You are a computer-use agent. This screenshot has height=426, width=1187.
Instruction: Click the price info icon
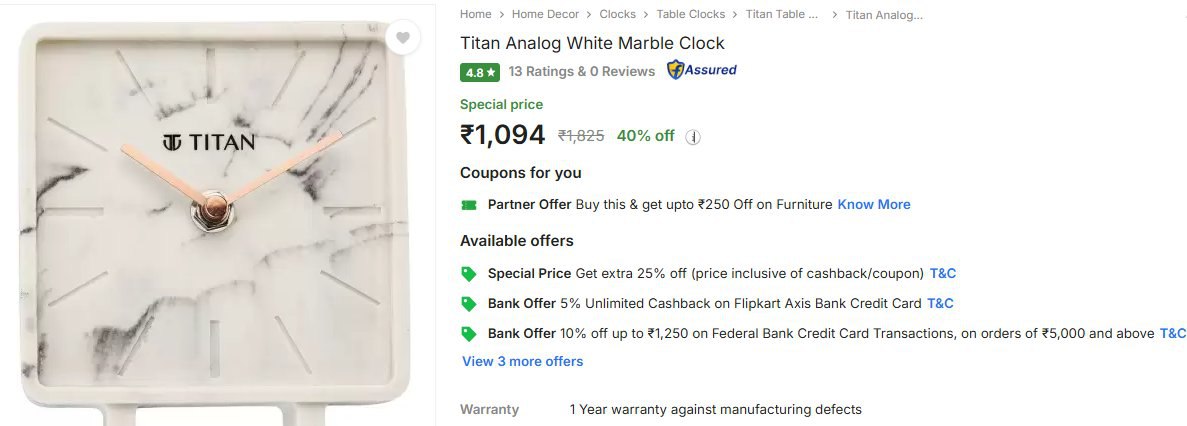pyautogui.click(x=693, y=137)
